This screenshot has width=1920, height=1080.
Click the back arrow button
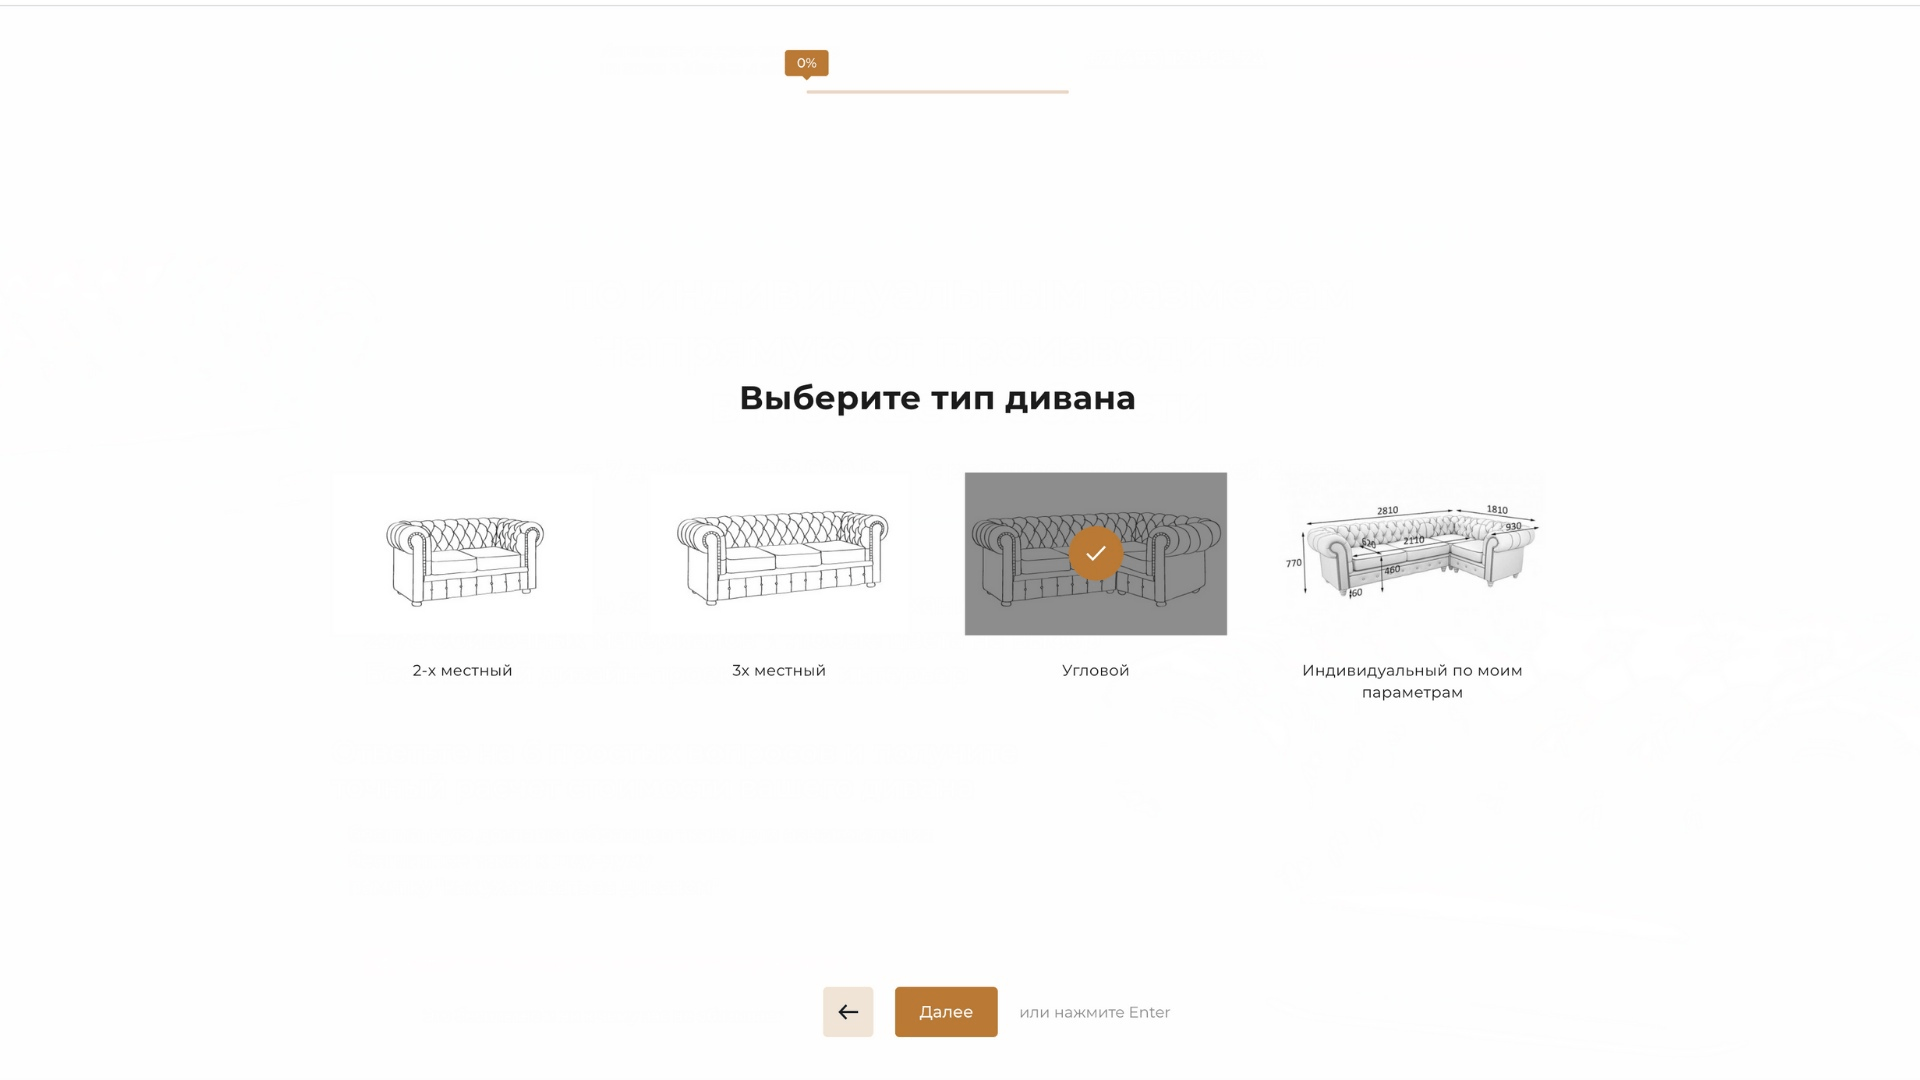click(847, 1012)
